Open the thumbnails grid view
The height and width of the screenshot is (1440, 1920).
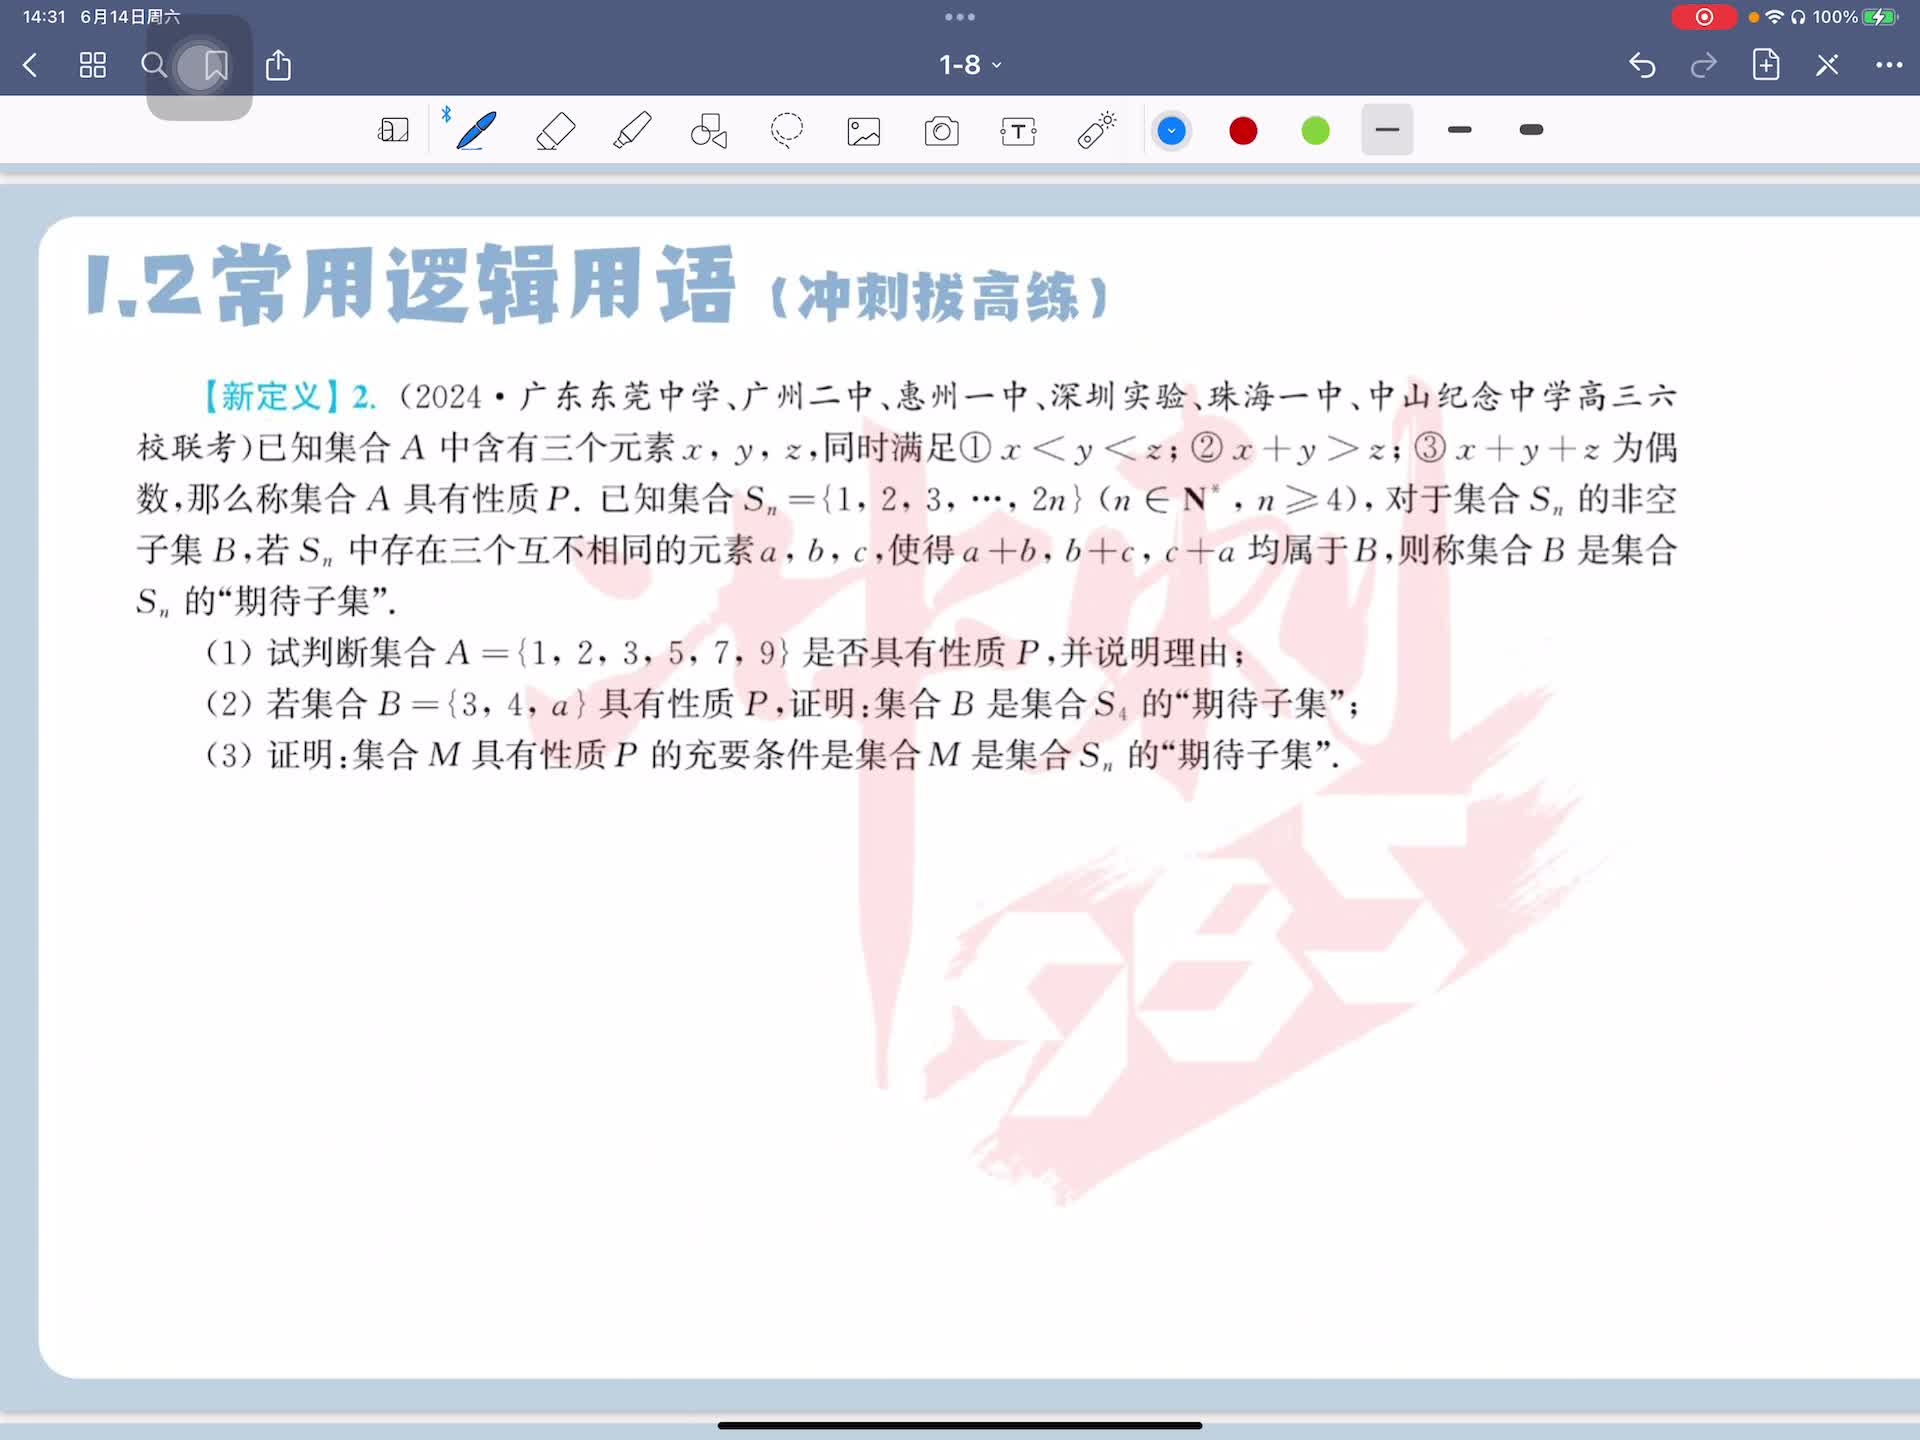93,65
